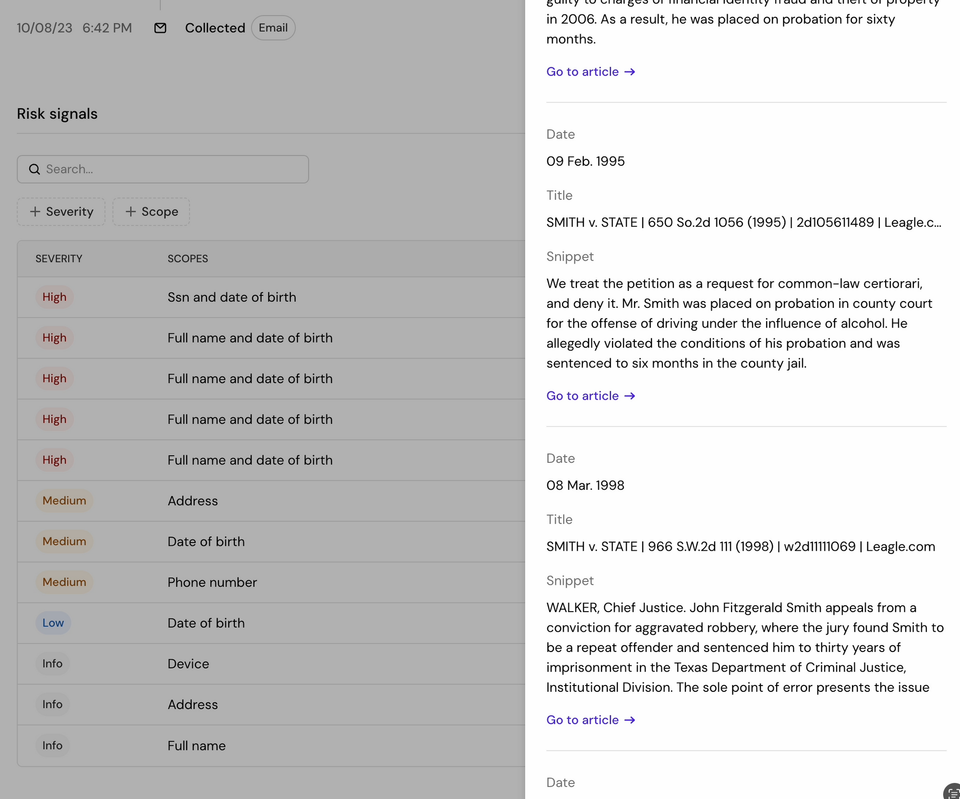This screenshot has width=960, height=799.
Task: Open the Scope filter dropdown
Action: (150, 212)
